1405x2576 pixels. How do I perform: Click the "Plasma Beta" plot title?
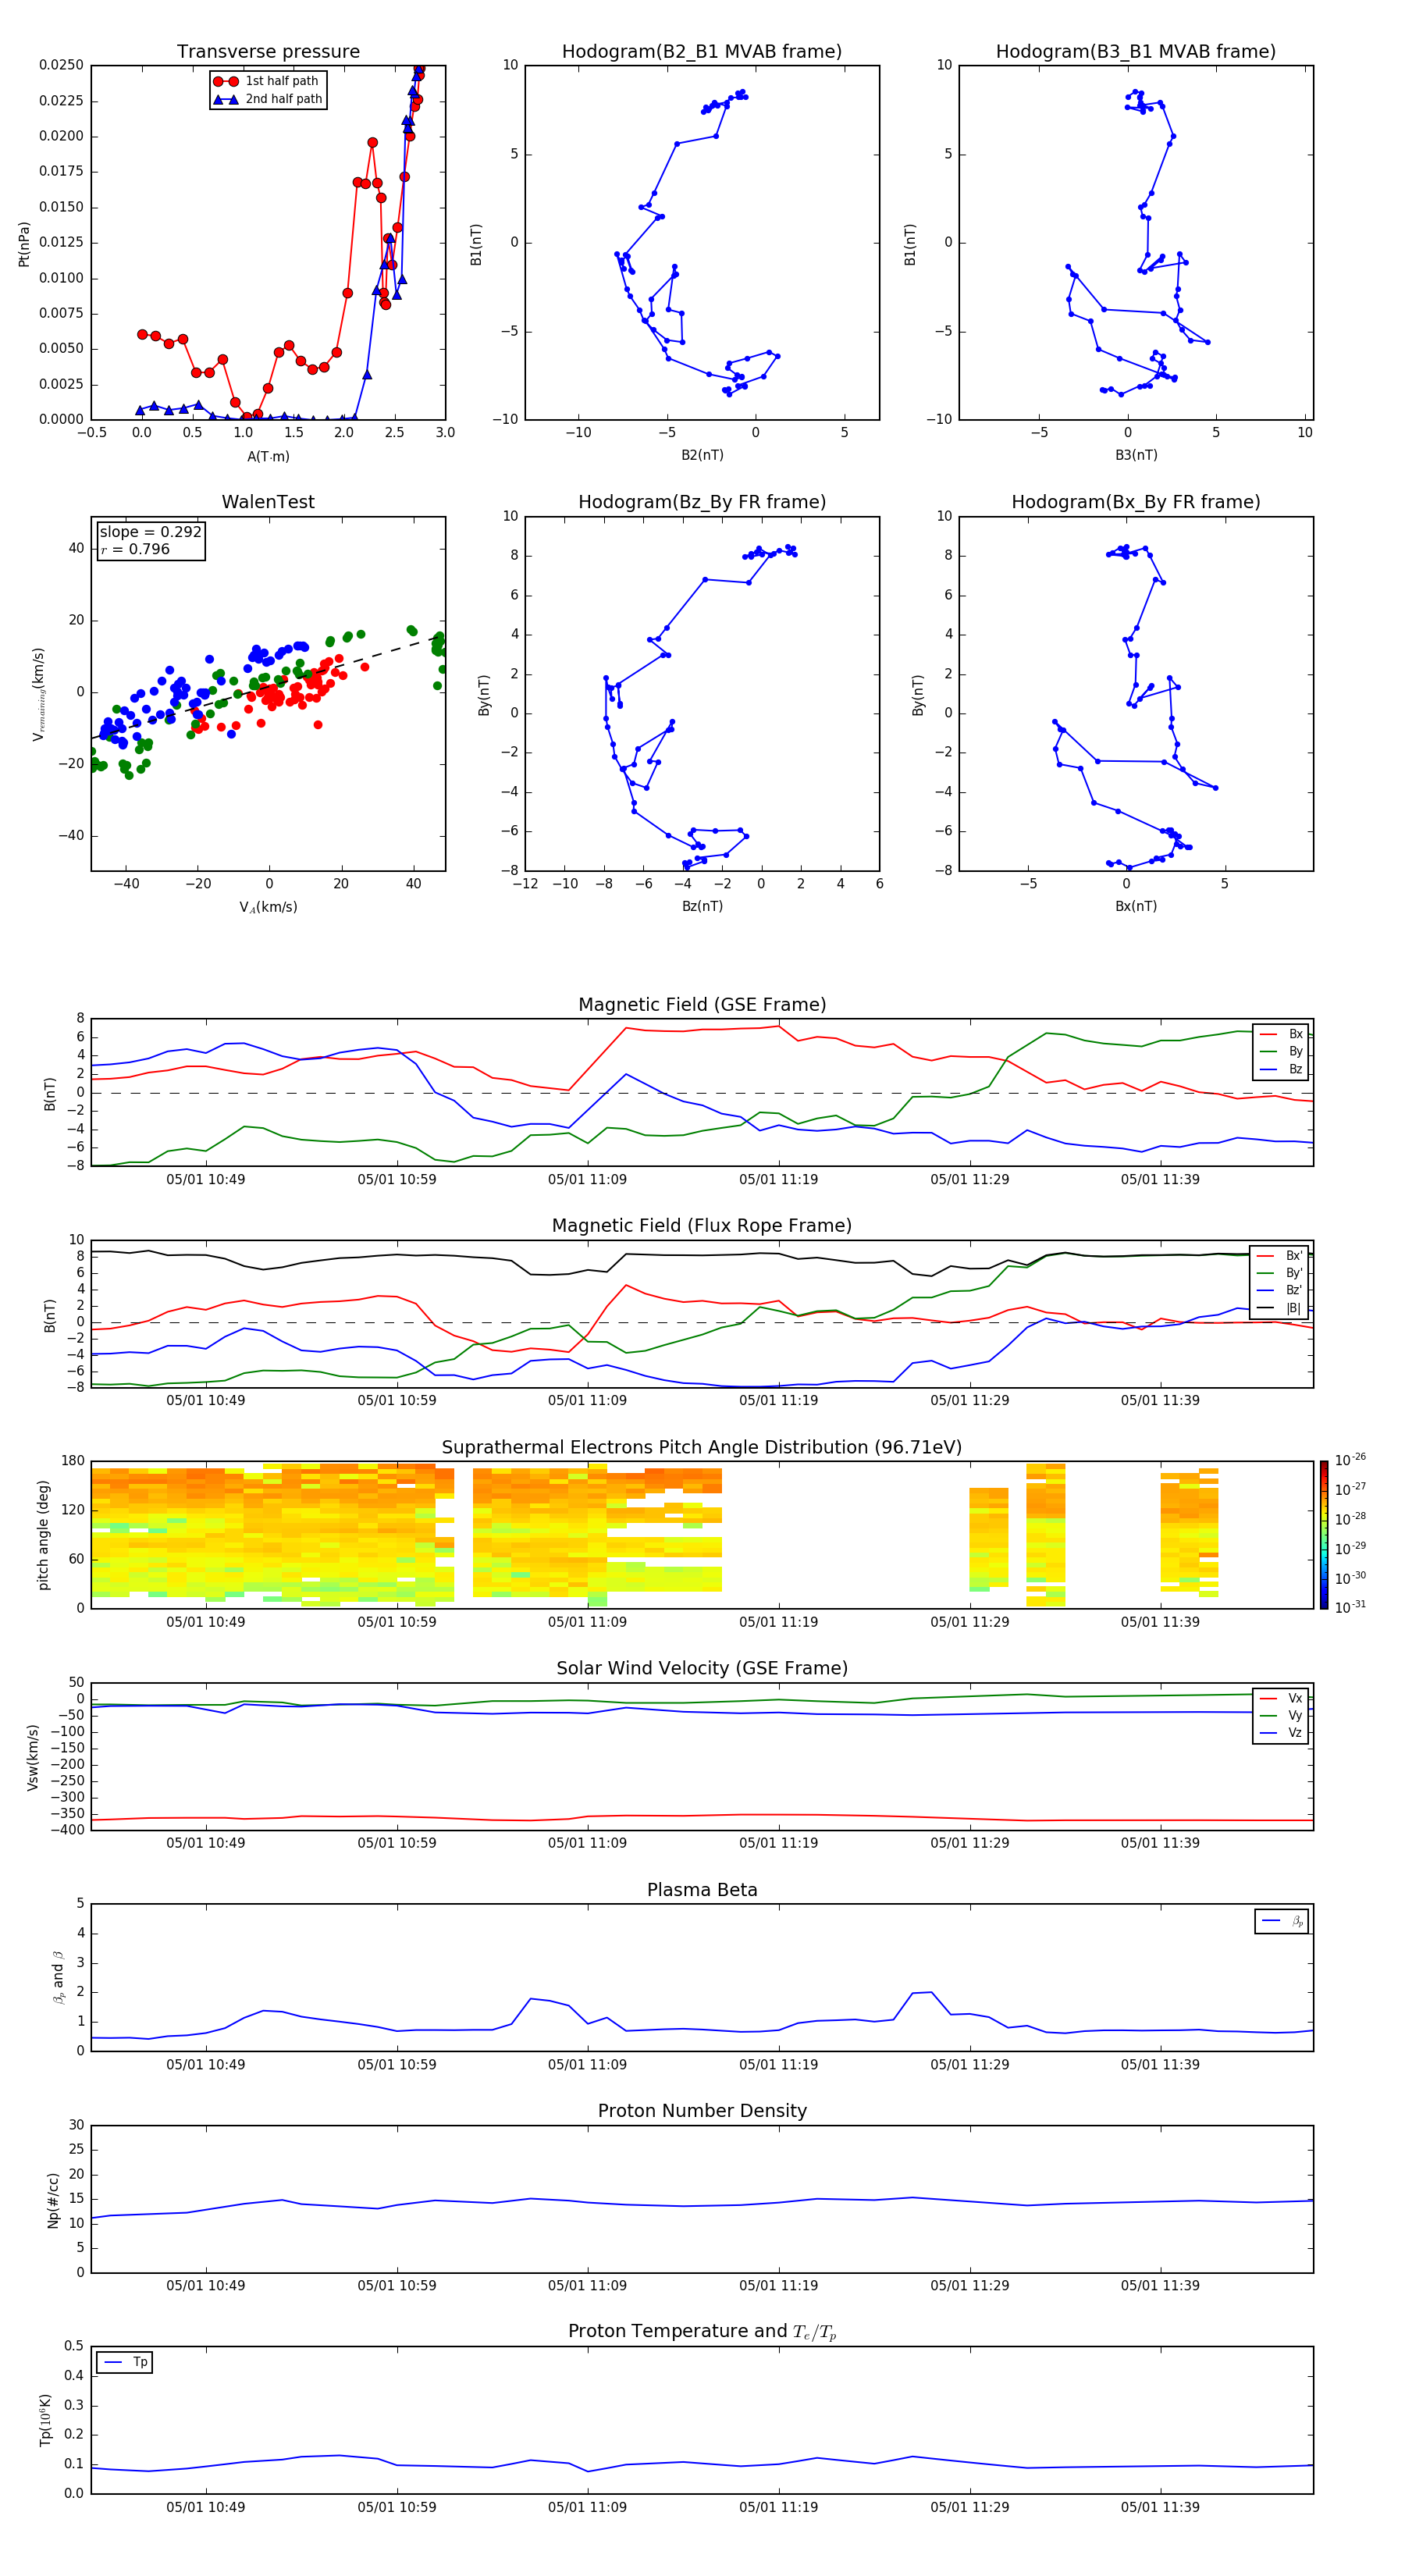(702, 1890)
